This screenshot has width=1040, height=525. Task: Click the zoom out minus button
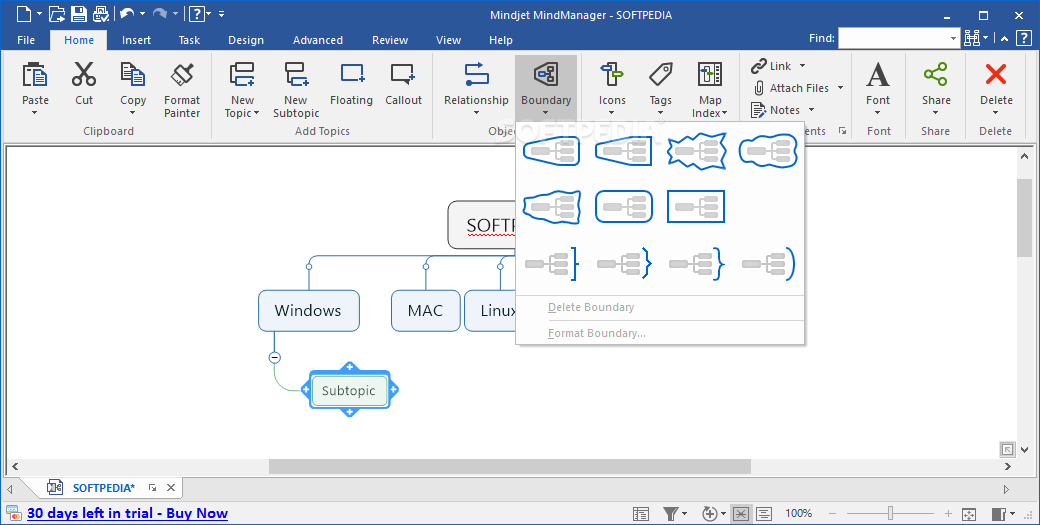(832, 514)
